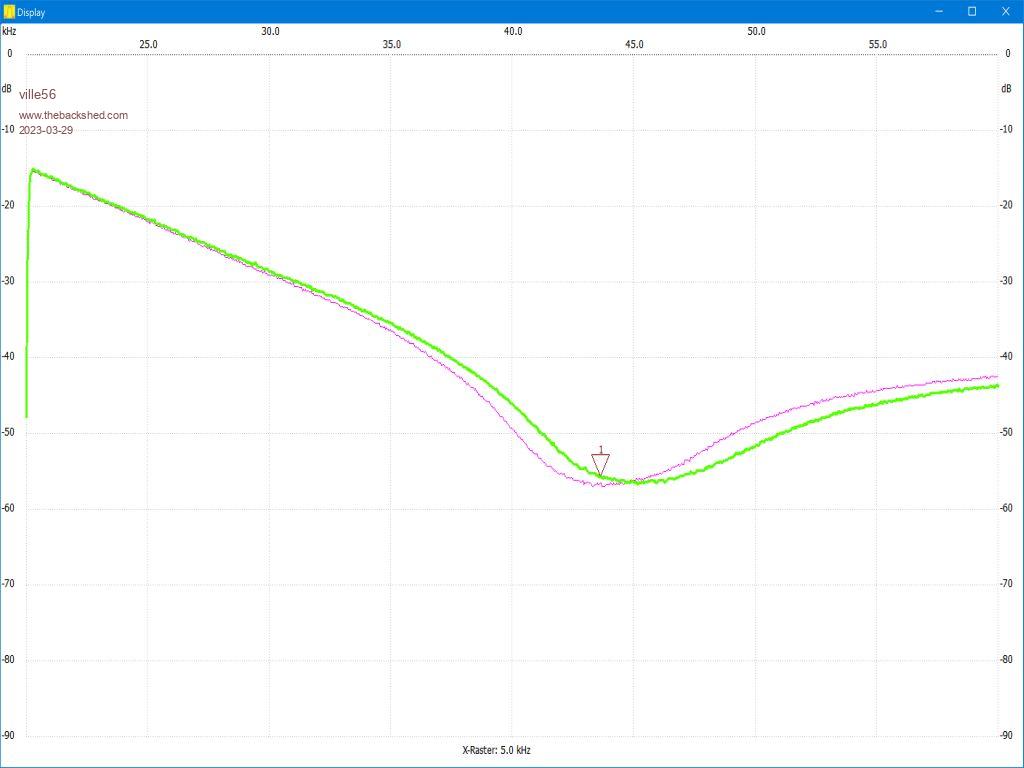The image size is (1024, 768).
Task: Click the 45.0 frequency tick label
Action: pos(634,31)
